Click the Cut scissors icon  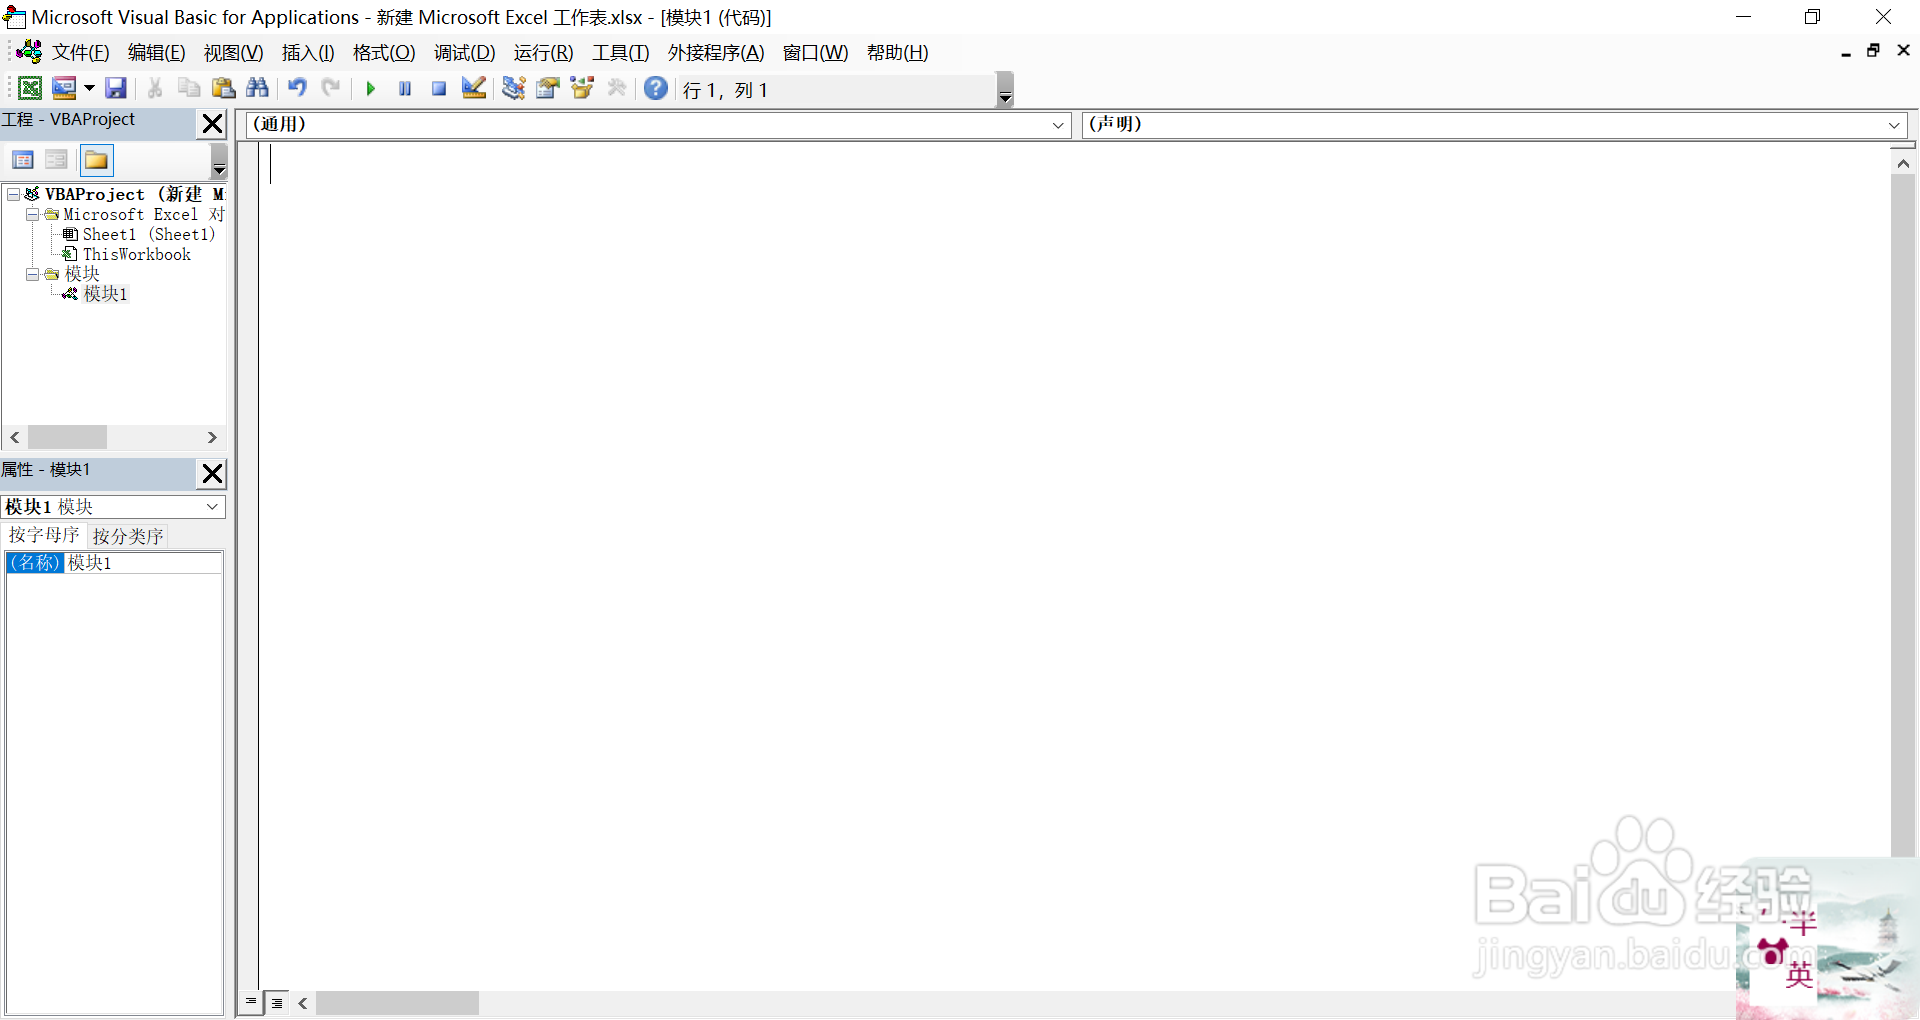pyautogui.click(x=155, y=89)
